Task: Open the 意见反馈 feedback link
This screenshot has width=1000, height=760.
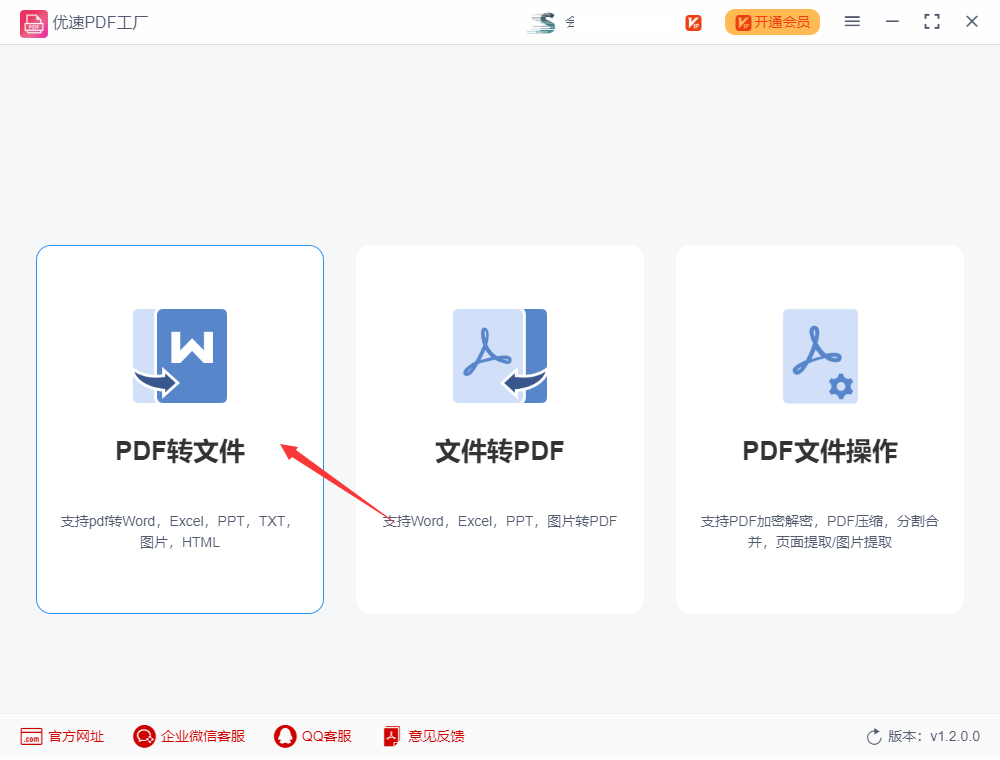Action: (x=436, y=736)
